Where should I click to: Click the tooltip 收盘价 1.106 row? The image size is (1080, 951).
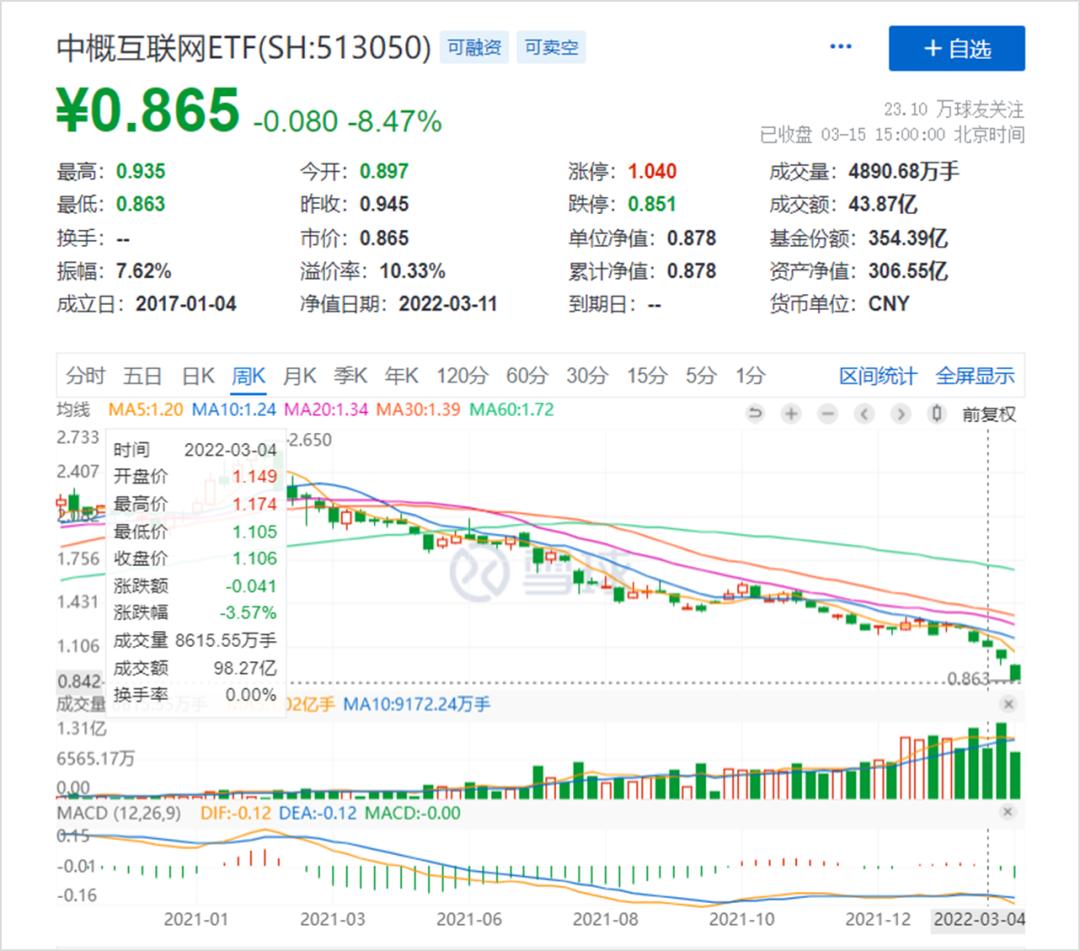195,558
